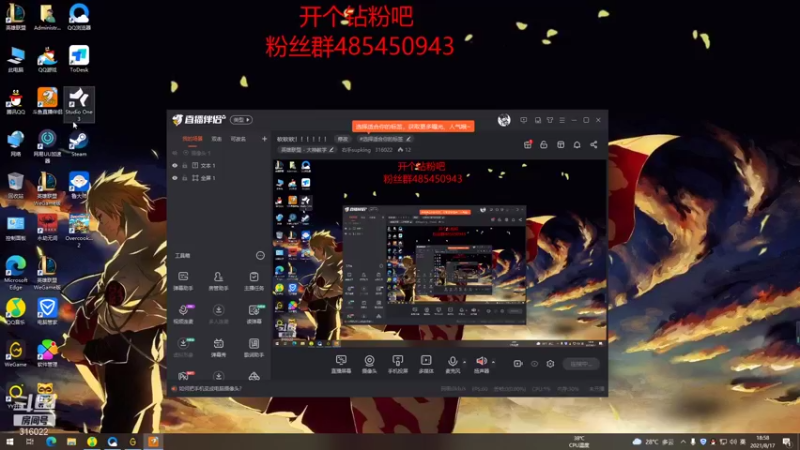Open the hamburger menu in the title bar
This screenshot has width=800, height=450.
[562, 120]
